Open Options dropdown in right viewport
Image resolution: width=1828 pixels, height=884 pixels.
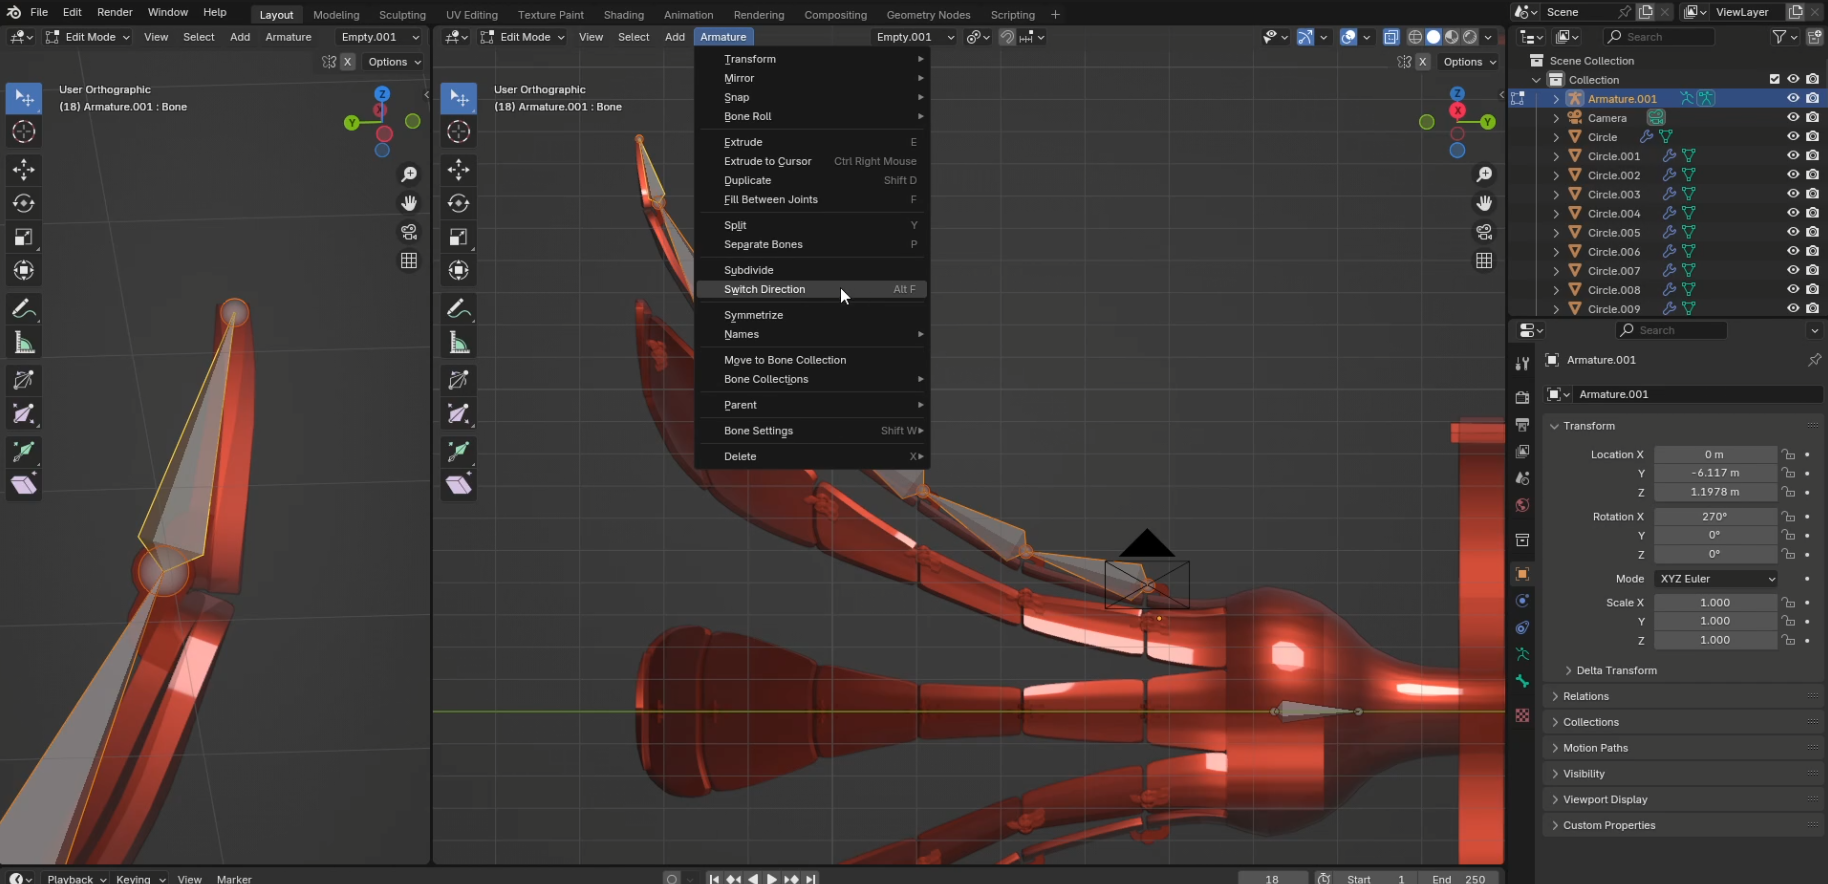1469,62
